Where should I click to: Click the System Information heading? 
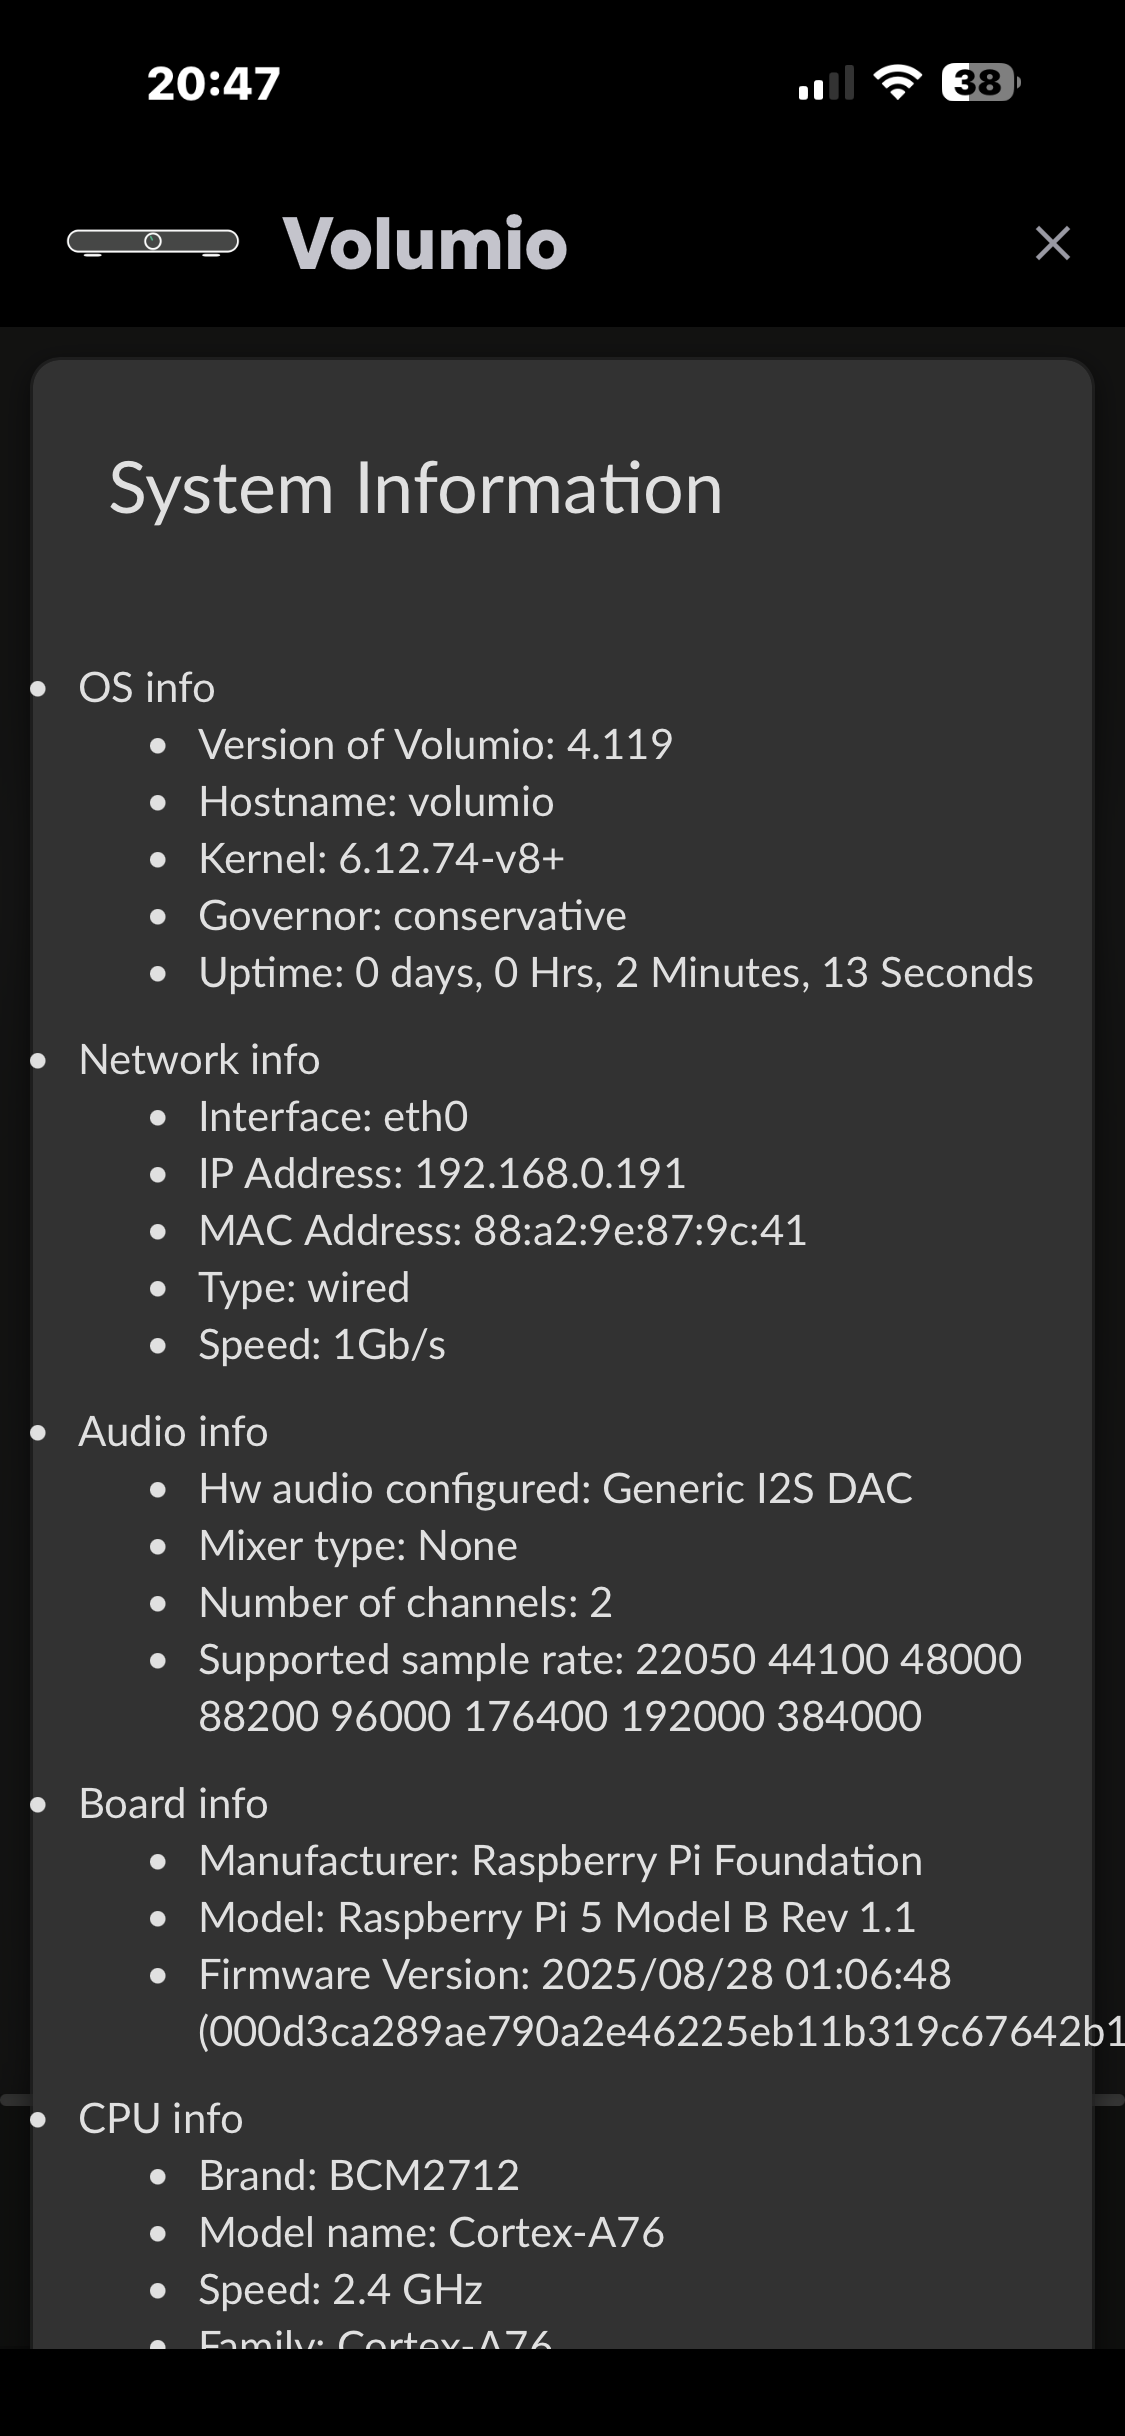tap(415, 489)
